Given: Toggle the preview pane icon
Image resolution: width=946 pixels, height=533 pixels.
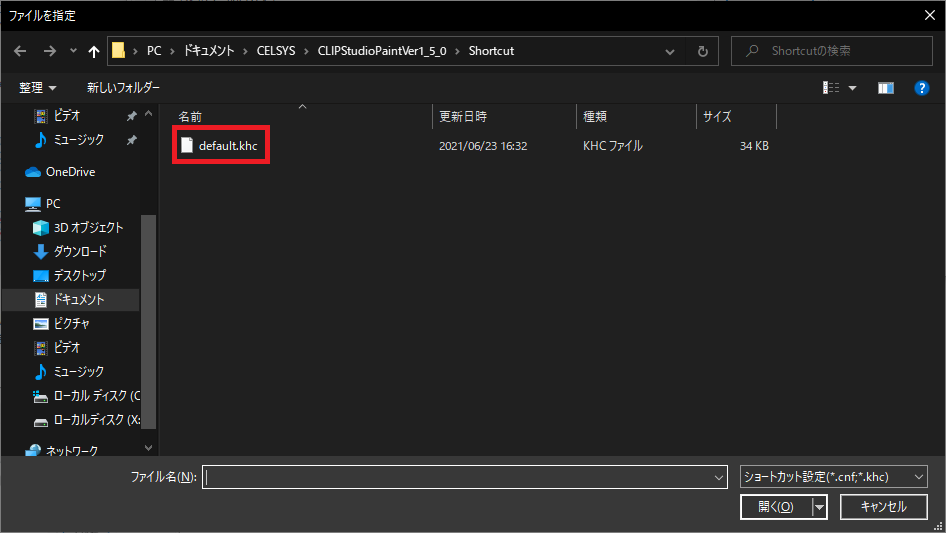Looking at the screenshot, I should [x=885, y=88].
